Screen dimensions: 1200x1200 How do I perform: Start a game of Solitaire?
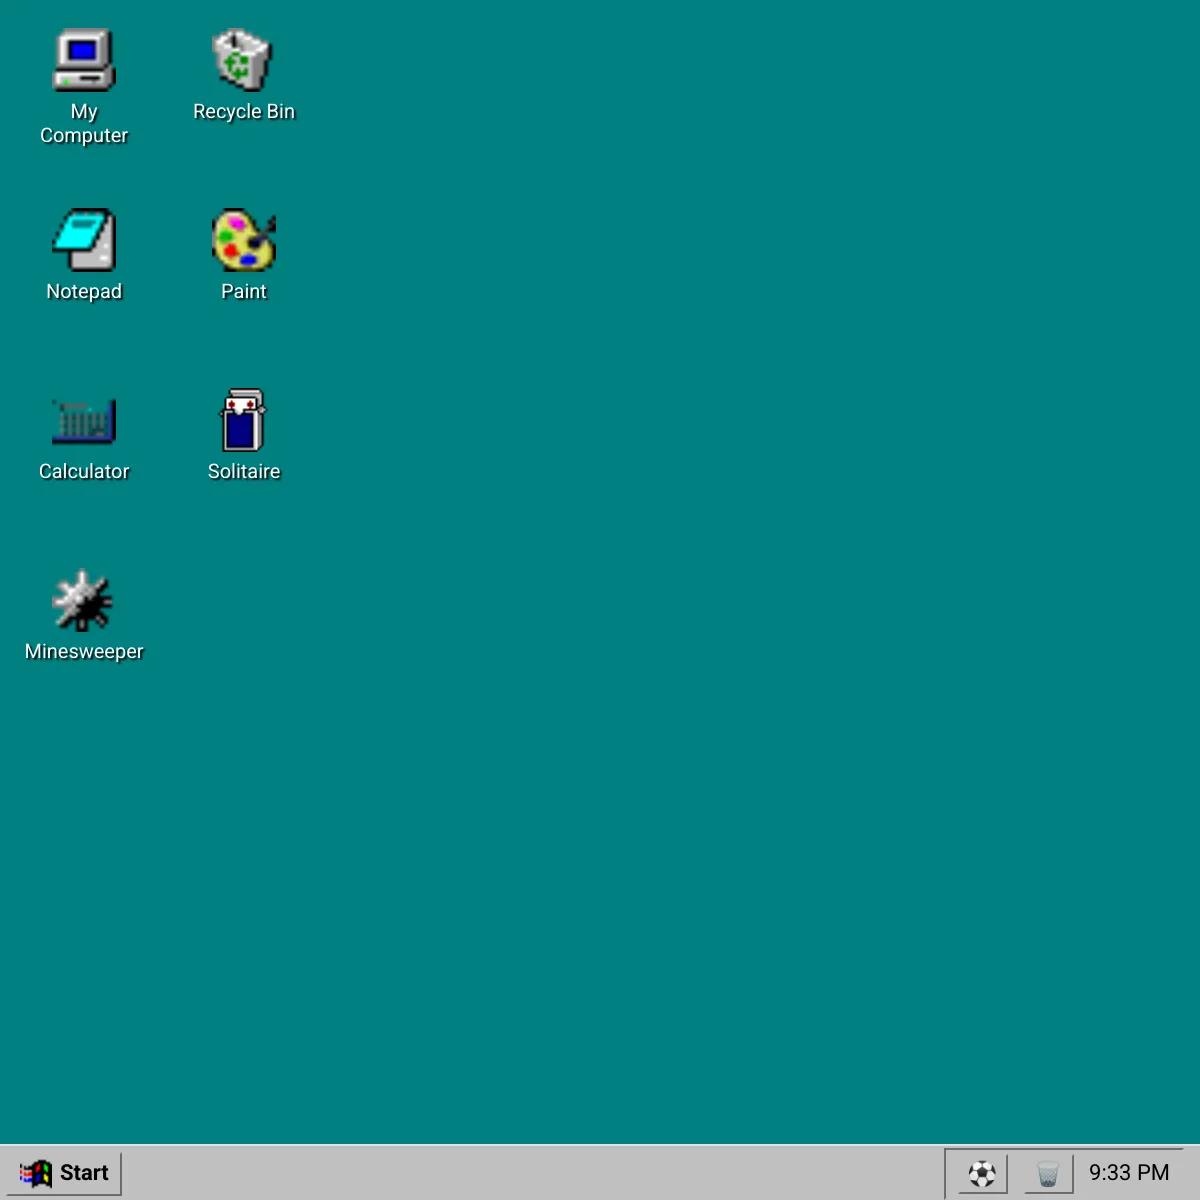point(241,420)
